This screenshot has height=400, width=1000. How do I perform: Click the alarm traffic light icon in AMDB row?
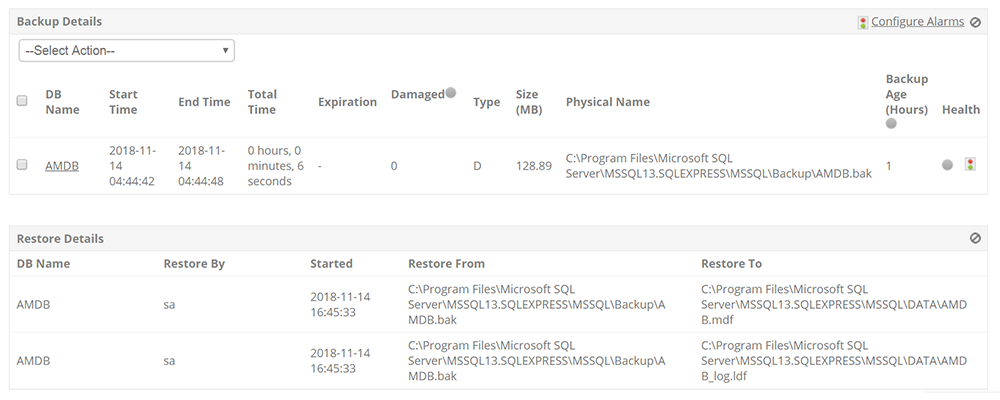click(x=970, y=165)
